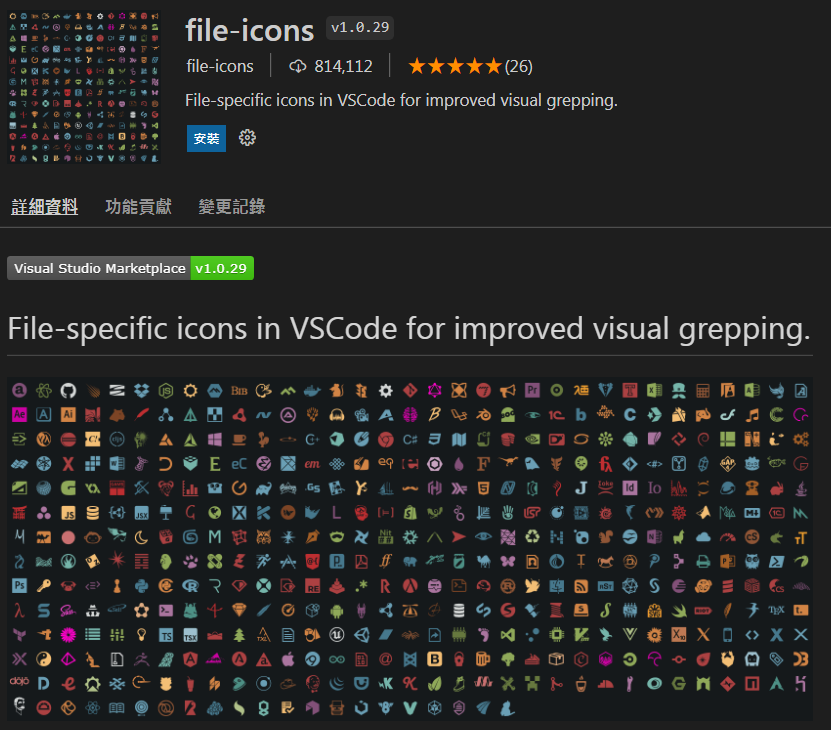Image resolution: width=831 pixels, height=730 pixels.
Task: Click the blue 安裝 install button
Action: click(206, 138)
